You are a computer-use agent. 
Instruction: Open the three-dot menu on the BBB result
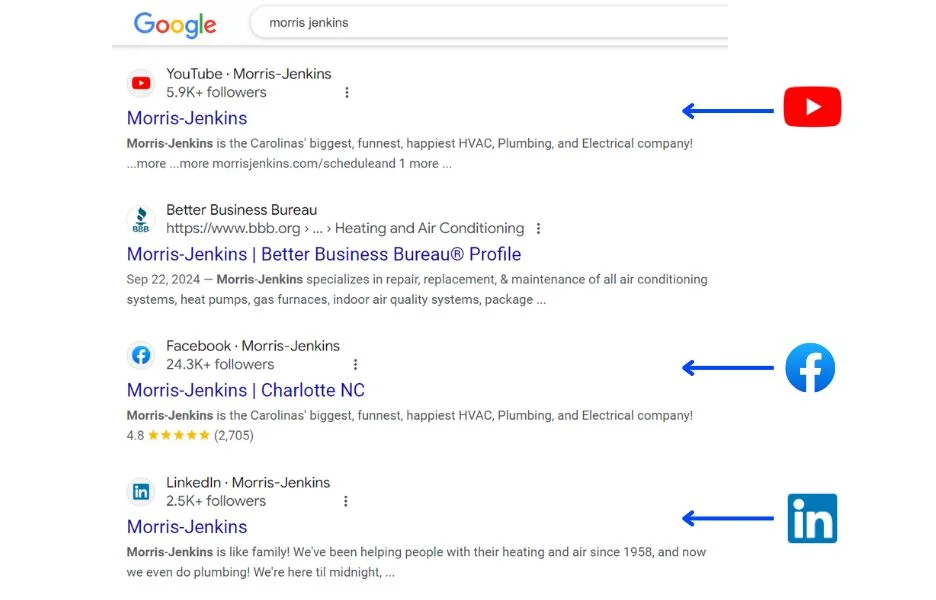coord(539,228)
